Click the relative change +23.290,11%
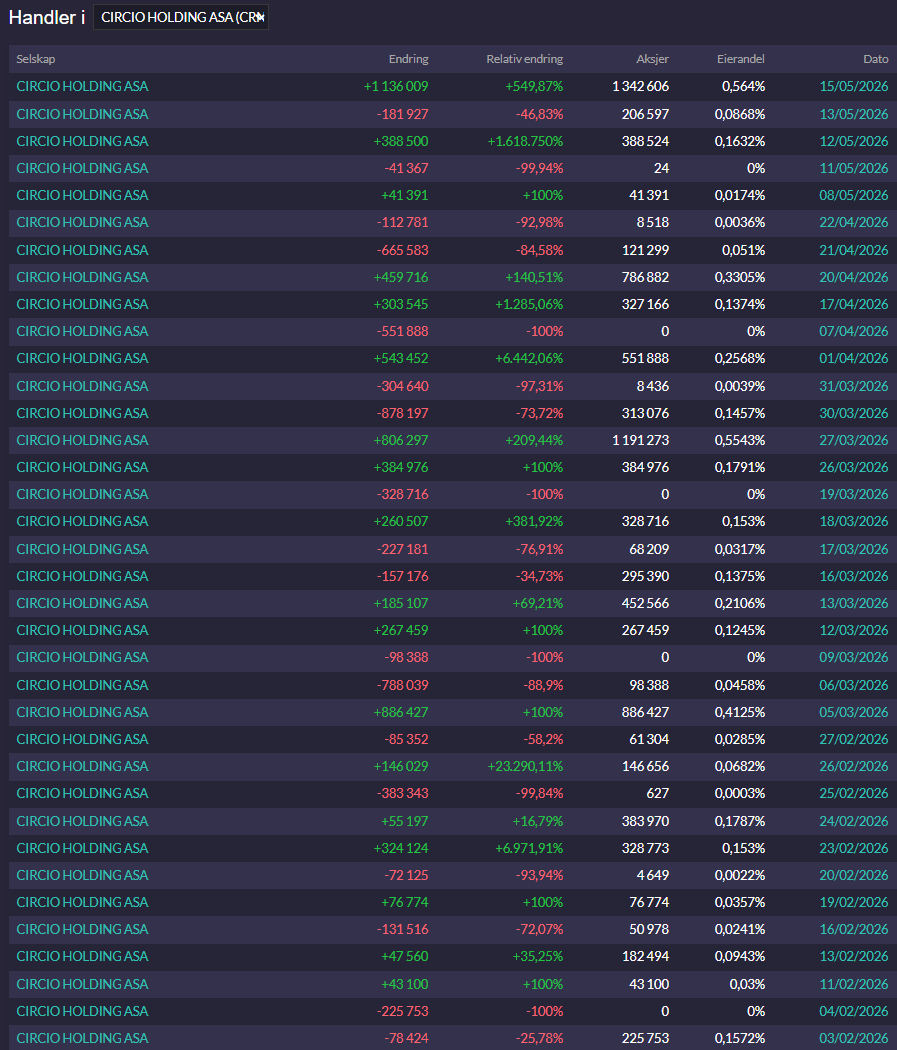Screen dimensions: 897x1050 tap(525, 766)
